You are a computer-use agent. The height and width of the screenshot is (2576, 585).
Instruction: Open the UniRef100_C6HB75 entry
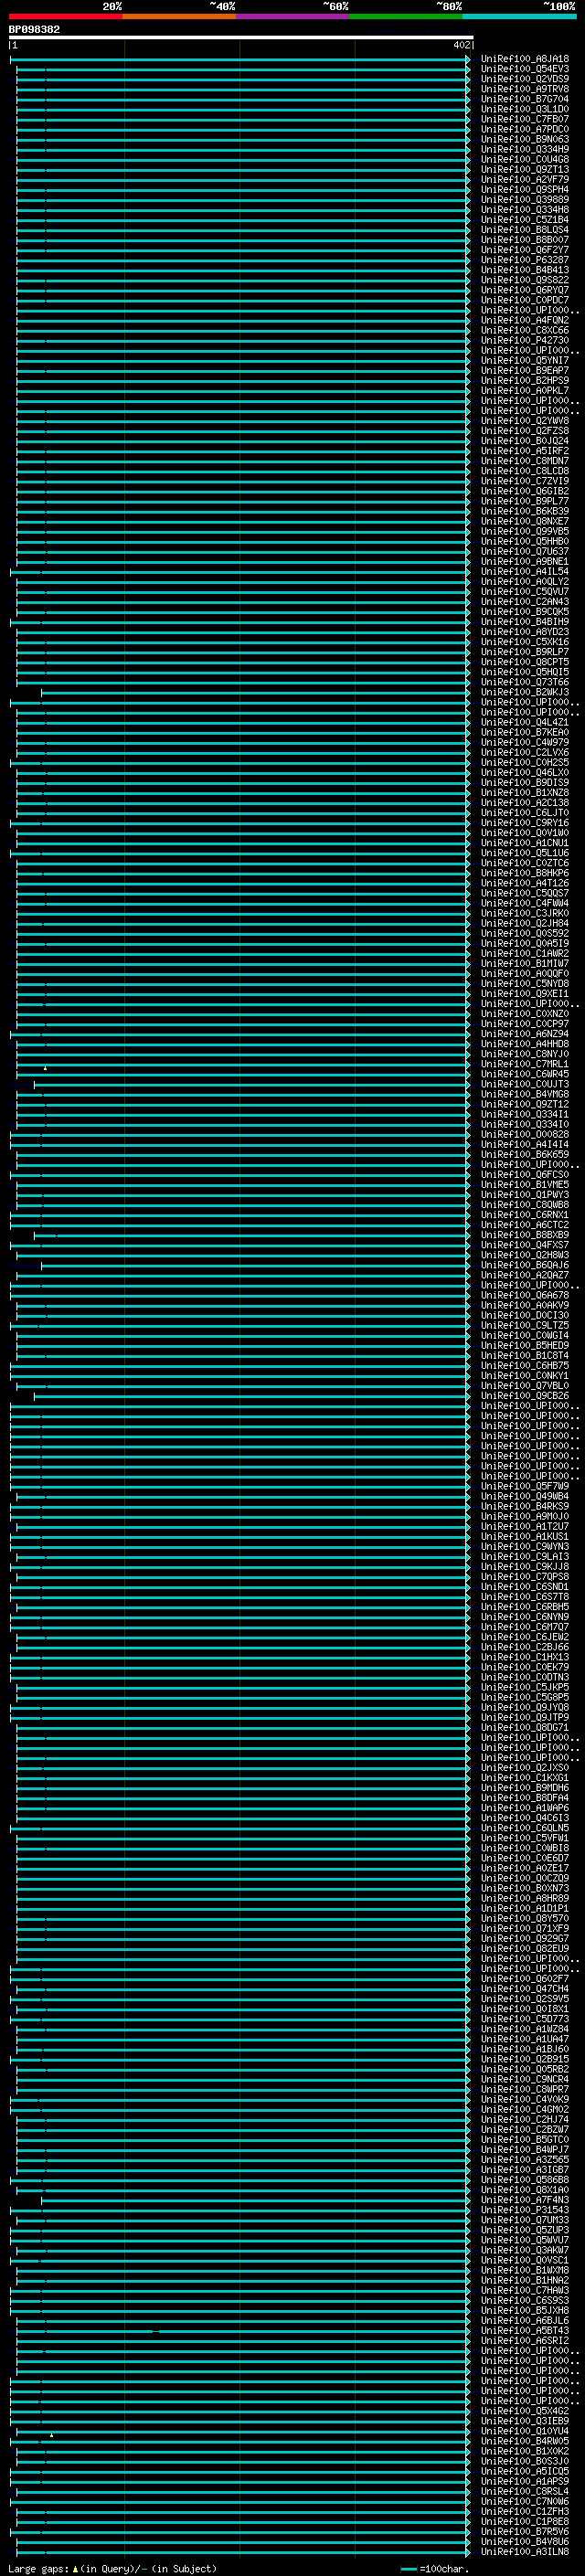524,1365
